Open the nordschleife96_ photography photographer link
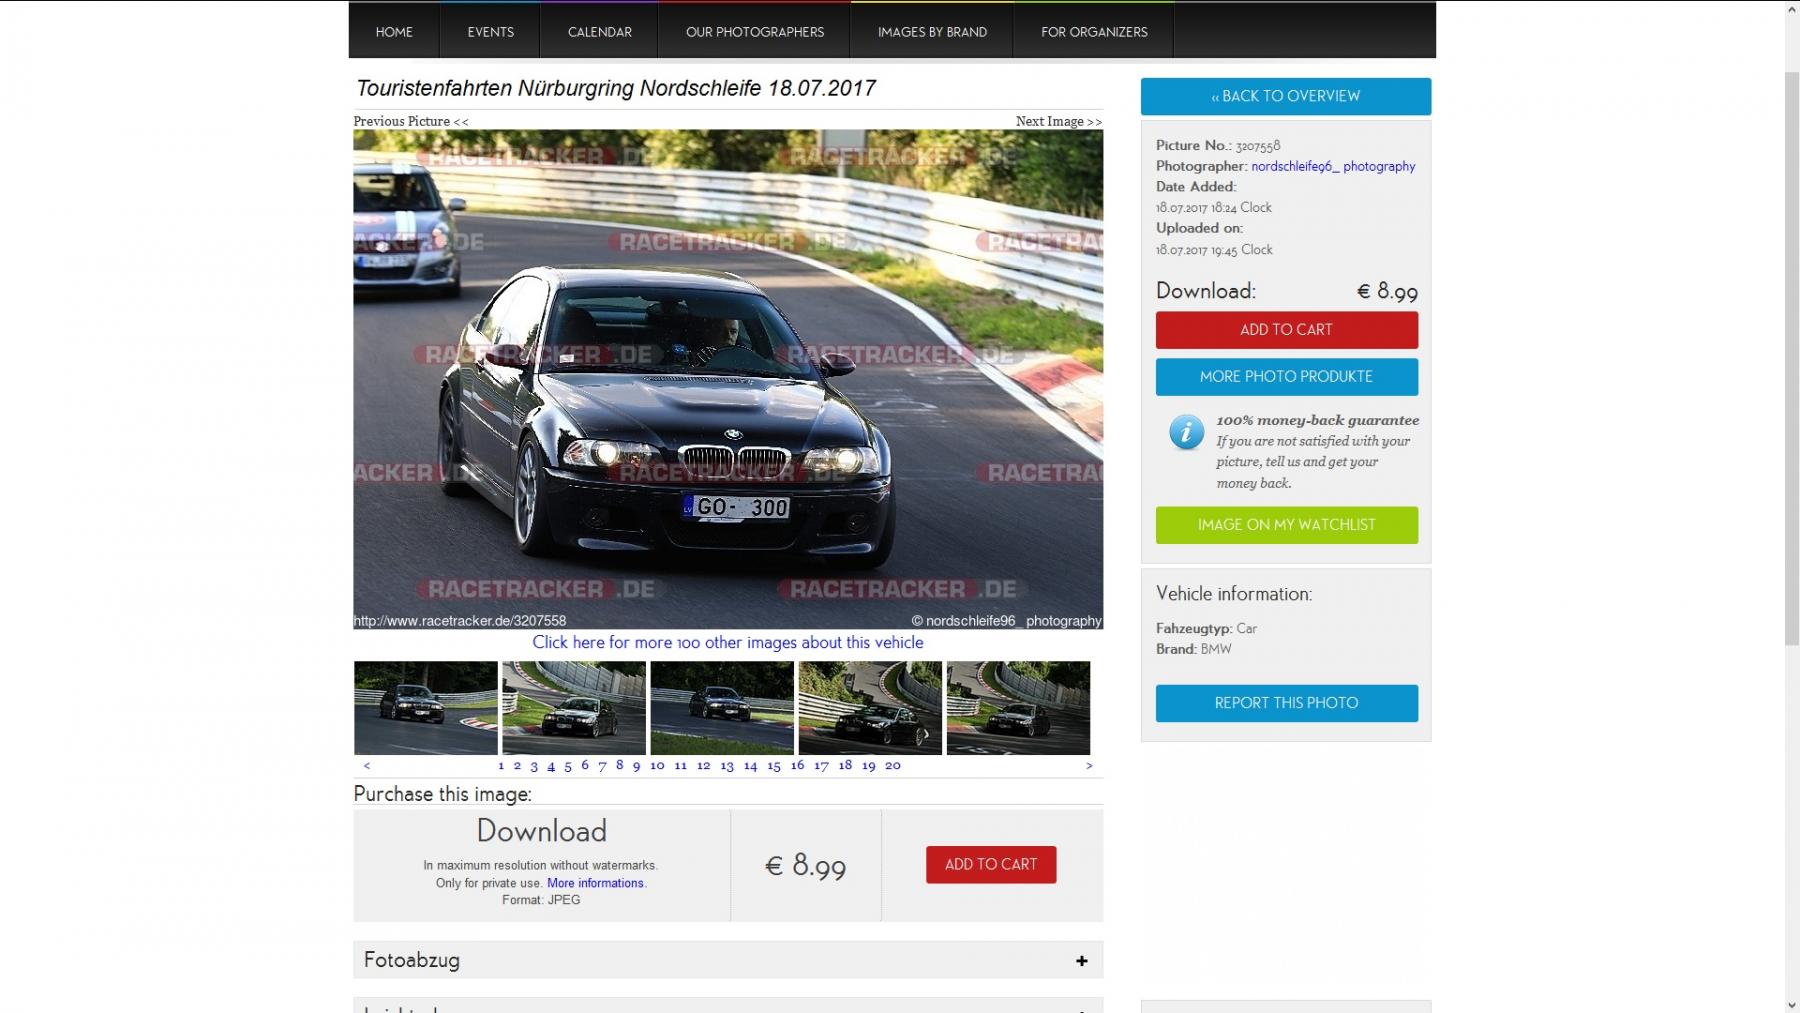Screen dimensions: 1800x1013 pyautogui.click(x=1333, y=166)
